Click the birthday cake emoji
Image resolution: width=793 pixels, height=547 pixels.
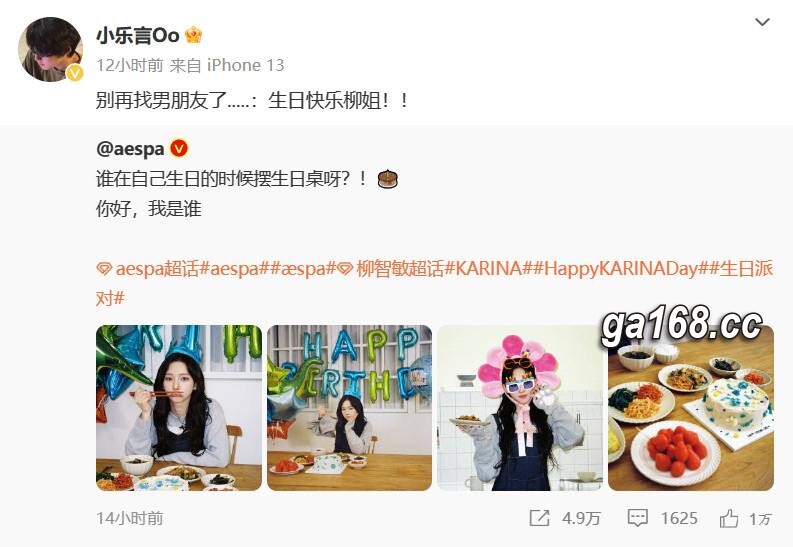tap(388, 179)
